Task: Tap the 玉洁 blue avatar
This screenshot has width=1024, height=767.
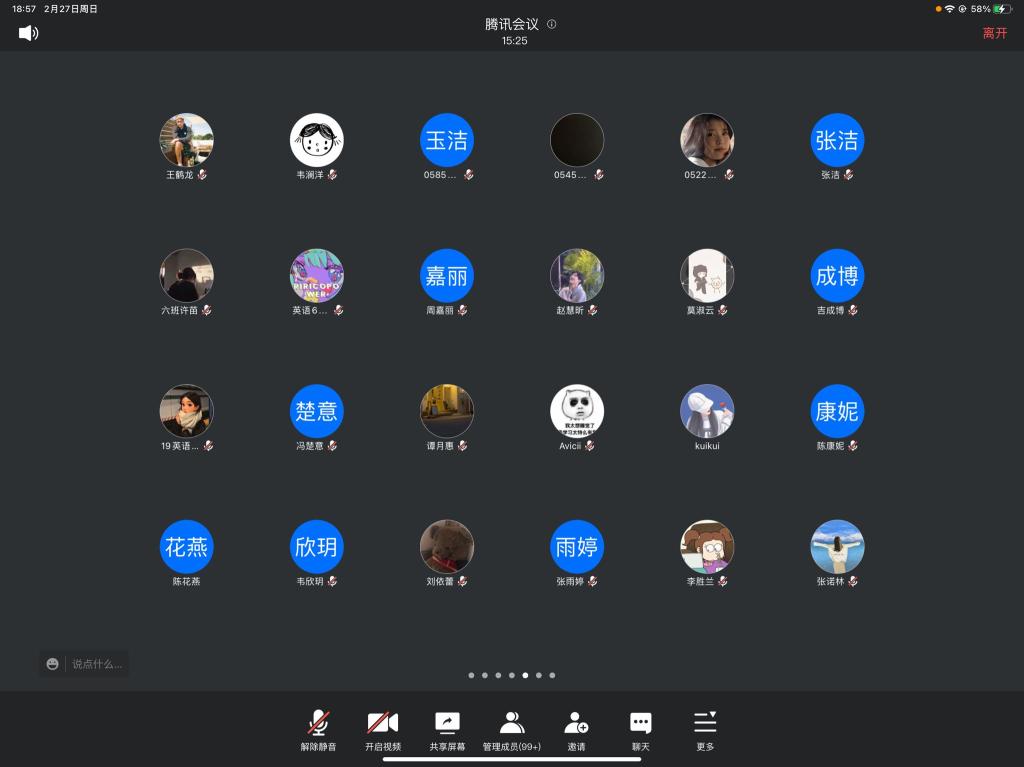Action: [447, 140]
